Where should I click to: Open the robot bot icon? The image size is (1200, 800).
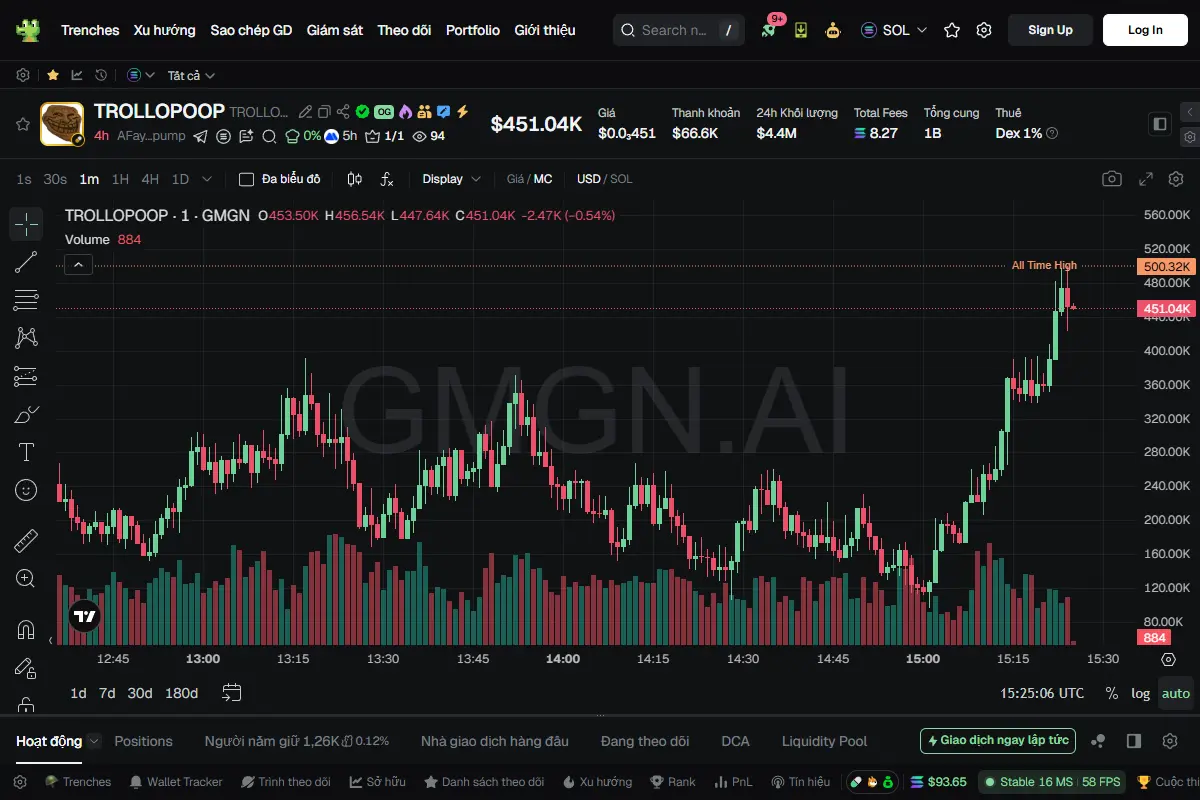(832, 30)
